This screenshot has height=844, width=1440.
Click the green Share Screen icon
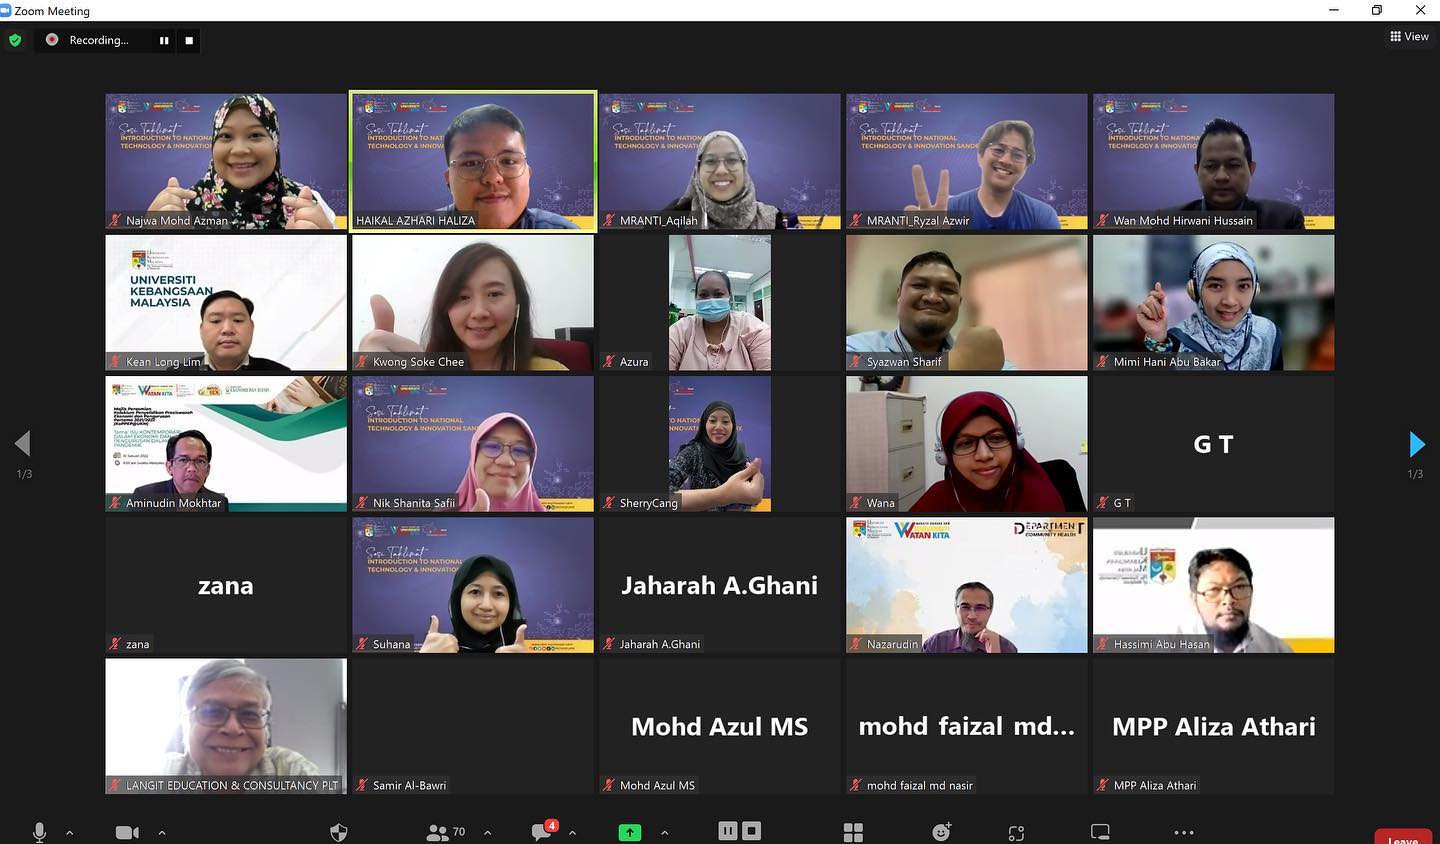click(630, 832)
